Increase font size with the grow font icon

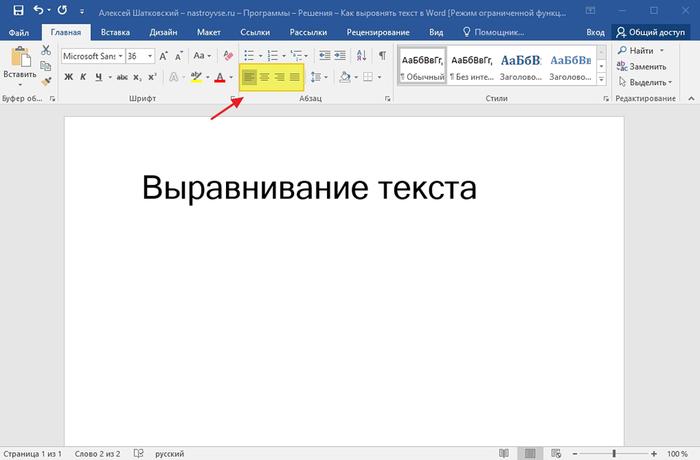[x=164, y=56]
